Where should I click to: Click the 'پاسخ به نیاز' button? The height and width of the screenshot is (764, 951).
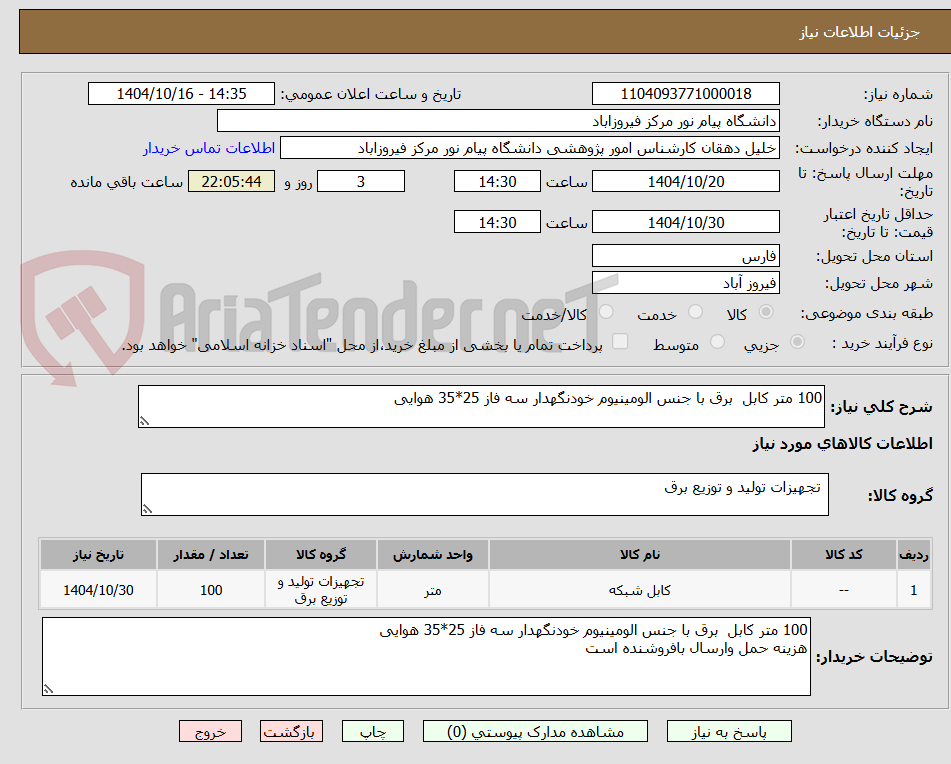(x=729, y=731)
